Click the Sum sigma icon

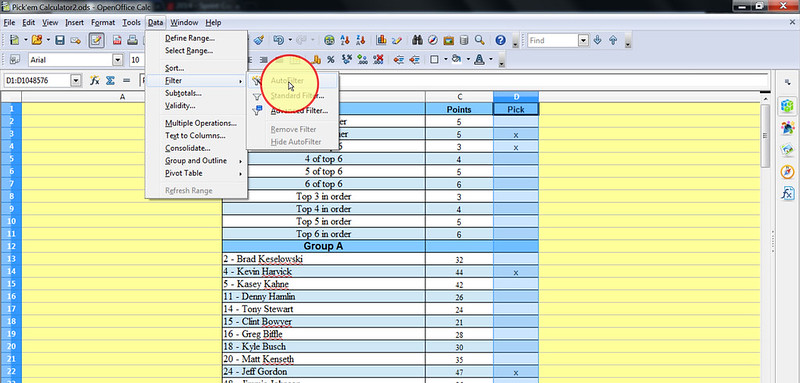point(110,80)
